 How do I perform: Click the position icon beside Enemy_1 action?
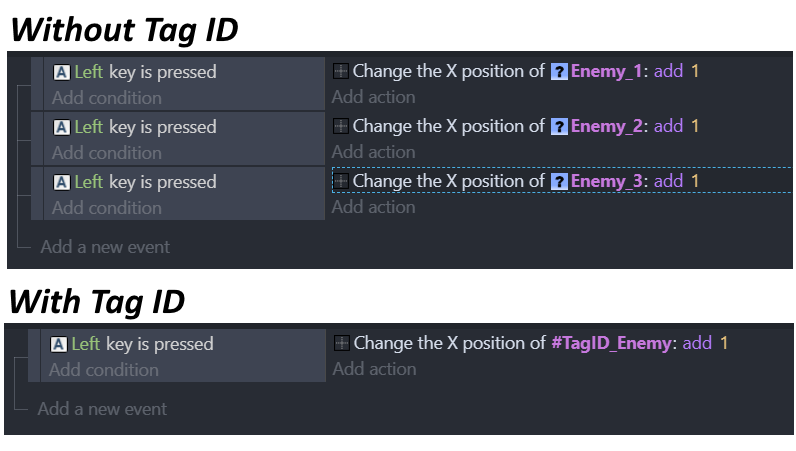pyautogui.click(x=341, y=71)
